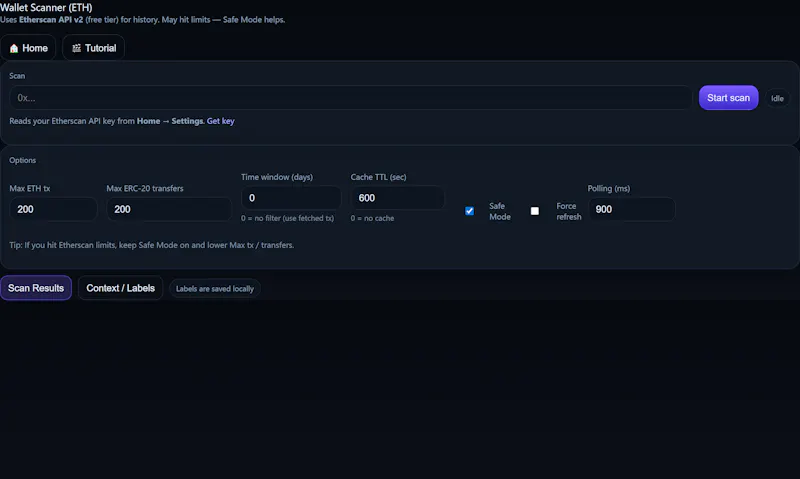
Task: Focus the 0x wallet address field
Action: pyautogui.click(x=351, y=98)
